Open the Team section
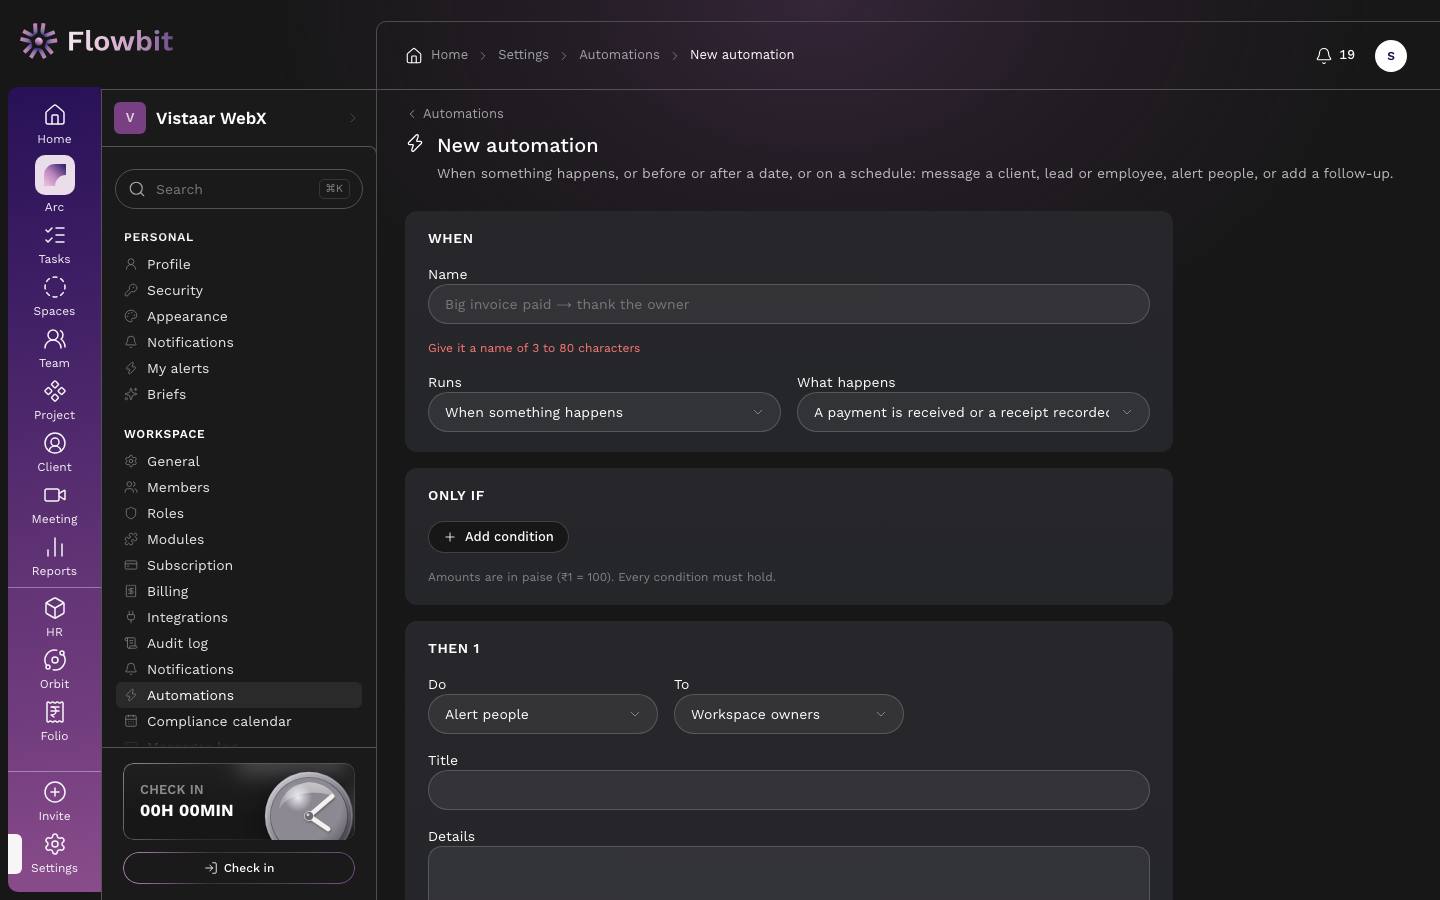The height and width of the screenshot is (900, 1440). click(x=54, y=349)
